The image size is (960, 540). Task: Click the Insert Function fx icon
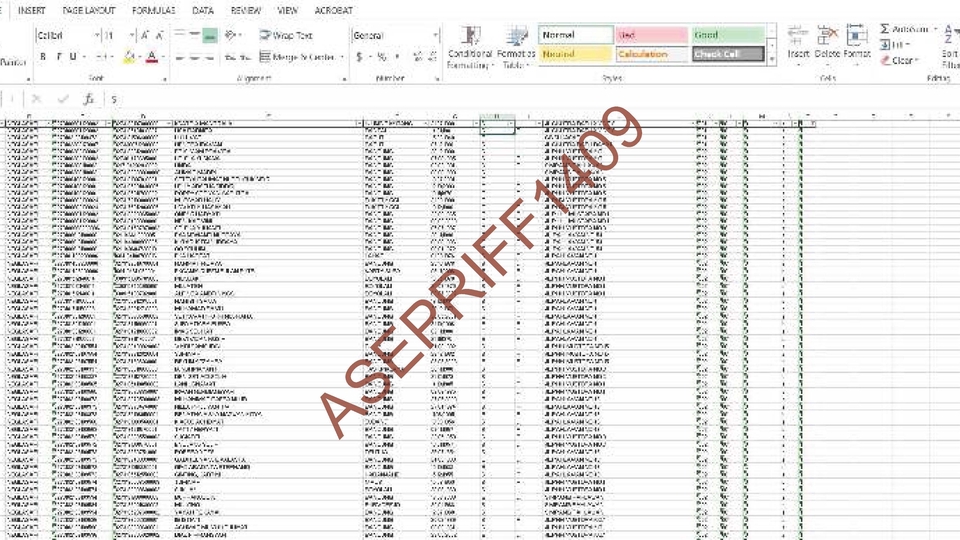click(x=88, y=99)
